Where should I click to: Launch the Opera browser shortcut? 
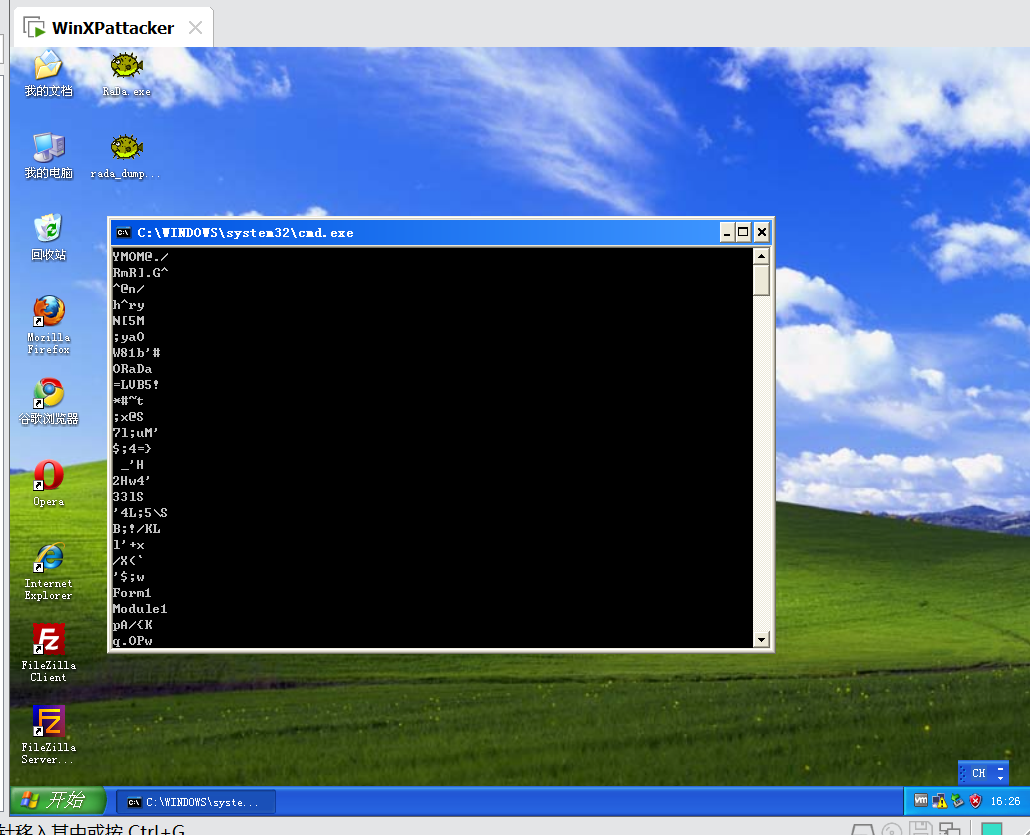coord(49,484)
